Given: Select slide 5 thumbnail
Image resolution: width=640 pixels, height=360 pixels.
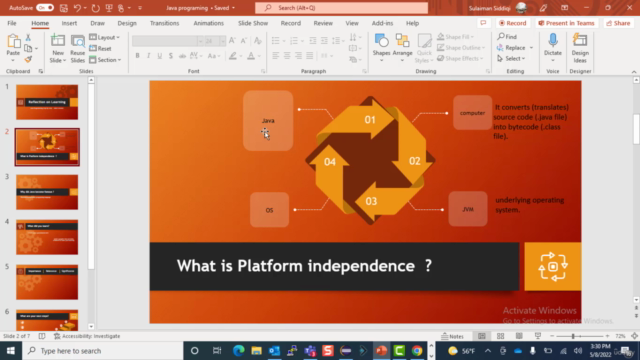Looking at the screenshot, I should click(47, 282).
